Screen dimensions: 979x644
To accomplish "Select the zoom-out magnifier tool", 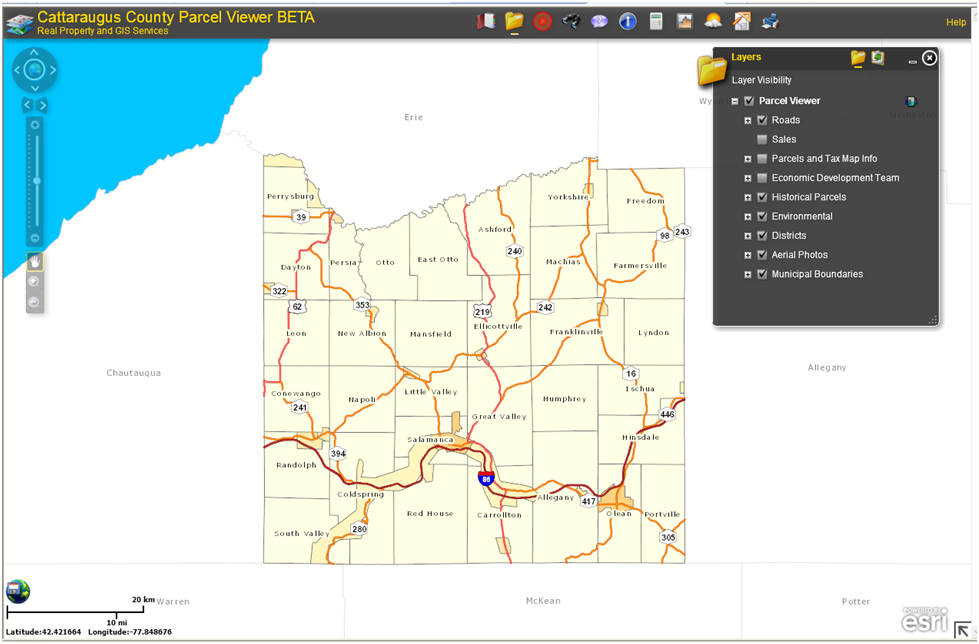I will tap(34, 303).
